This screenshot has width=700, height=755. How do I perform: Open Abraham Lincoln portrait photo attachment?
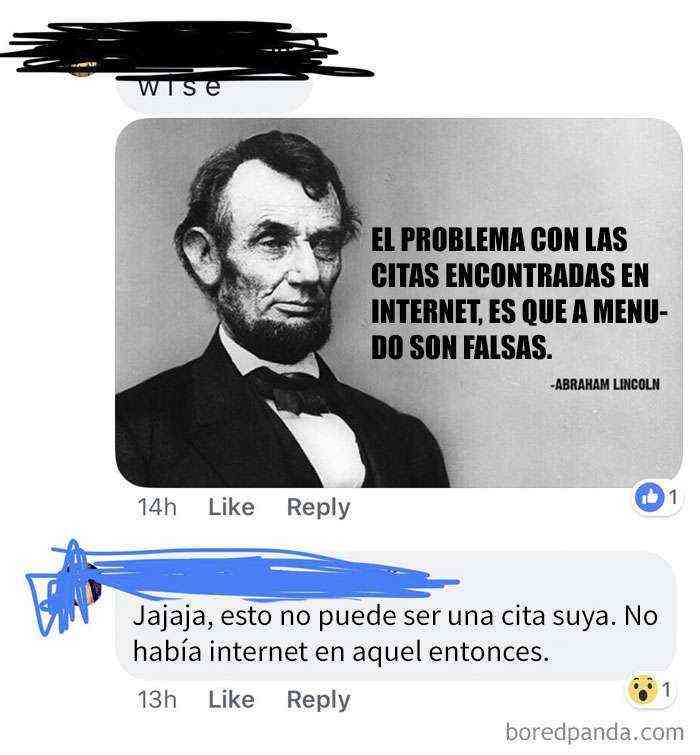click(x=399, y=303)
